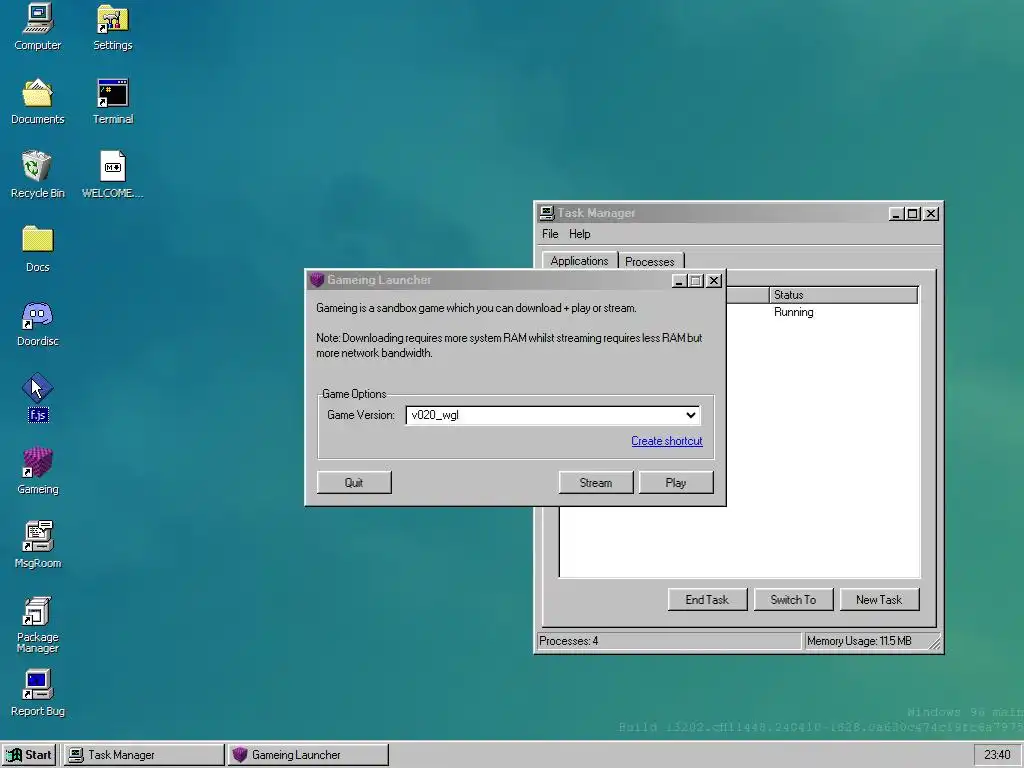
Task: Click the Task Manager title bar icon
Action: [547, 213]
